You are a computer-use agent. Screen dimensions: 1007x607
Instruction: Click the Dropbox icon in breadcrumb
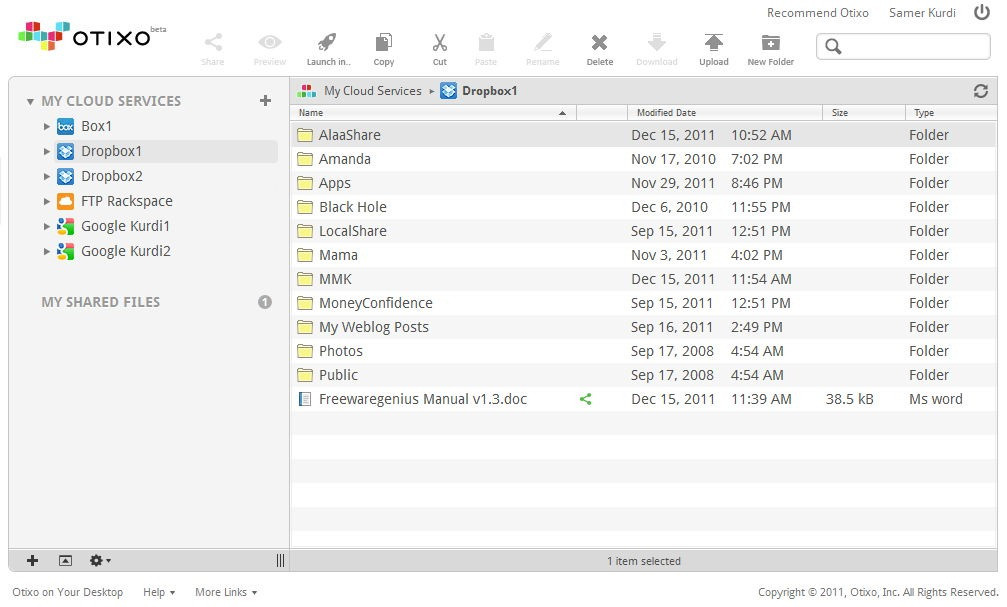[x=448, y=91]
